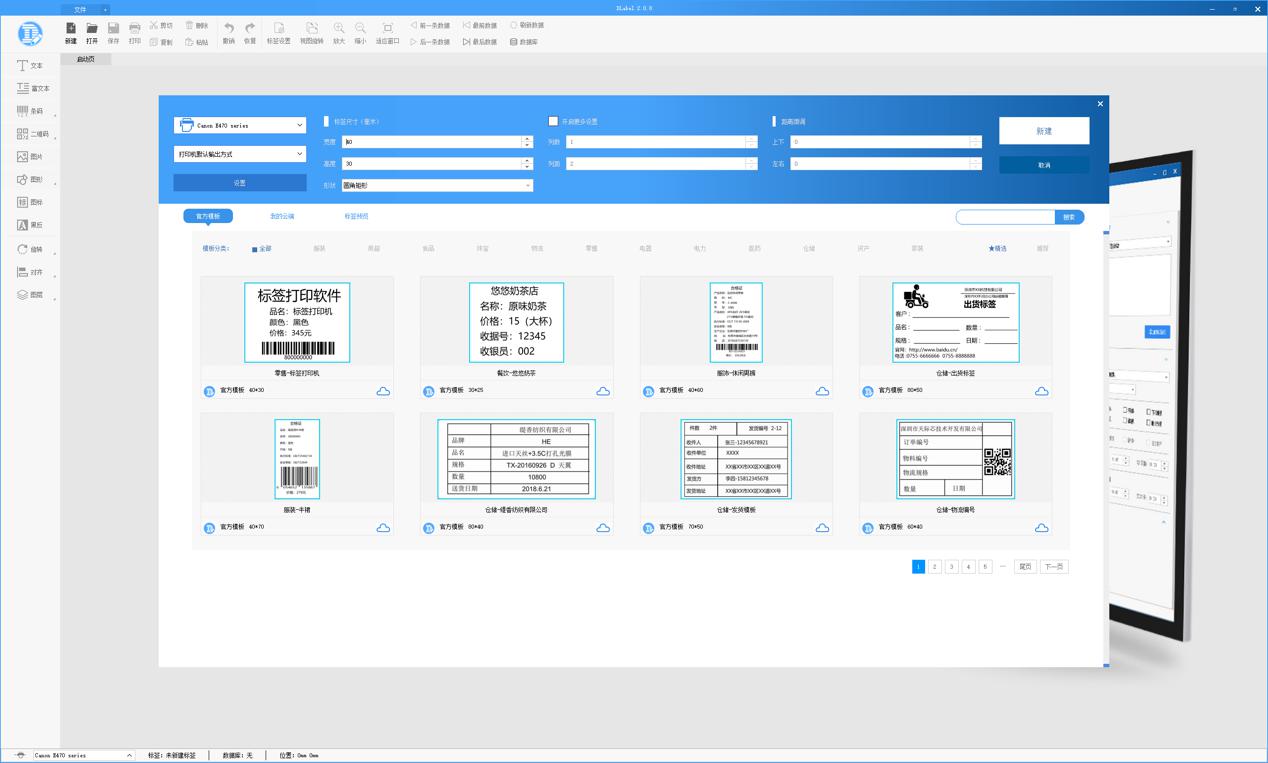Image resolution: width=1268 pixels, height=763 pixels.
Task: Select the 启动页 document tab
Action: click(86, 59)
